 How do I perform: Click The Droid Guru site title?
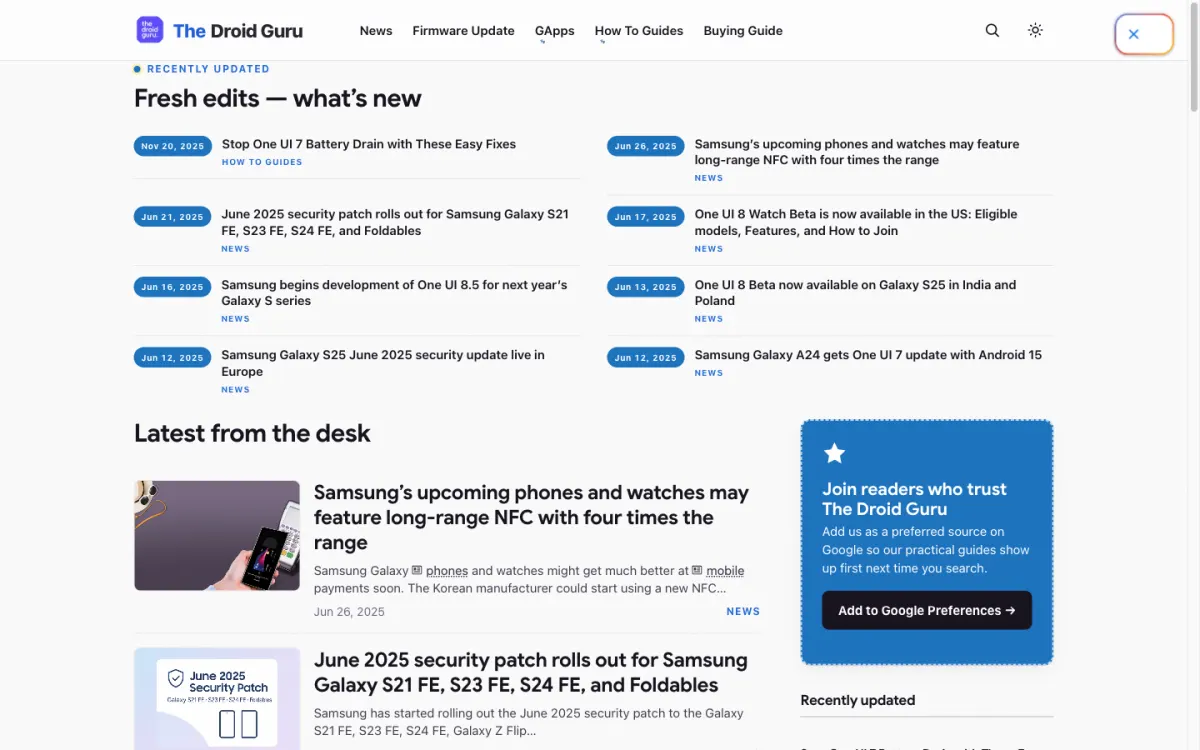238,31
